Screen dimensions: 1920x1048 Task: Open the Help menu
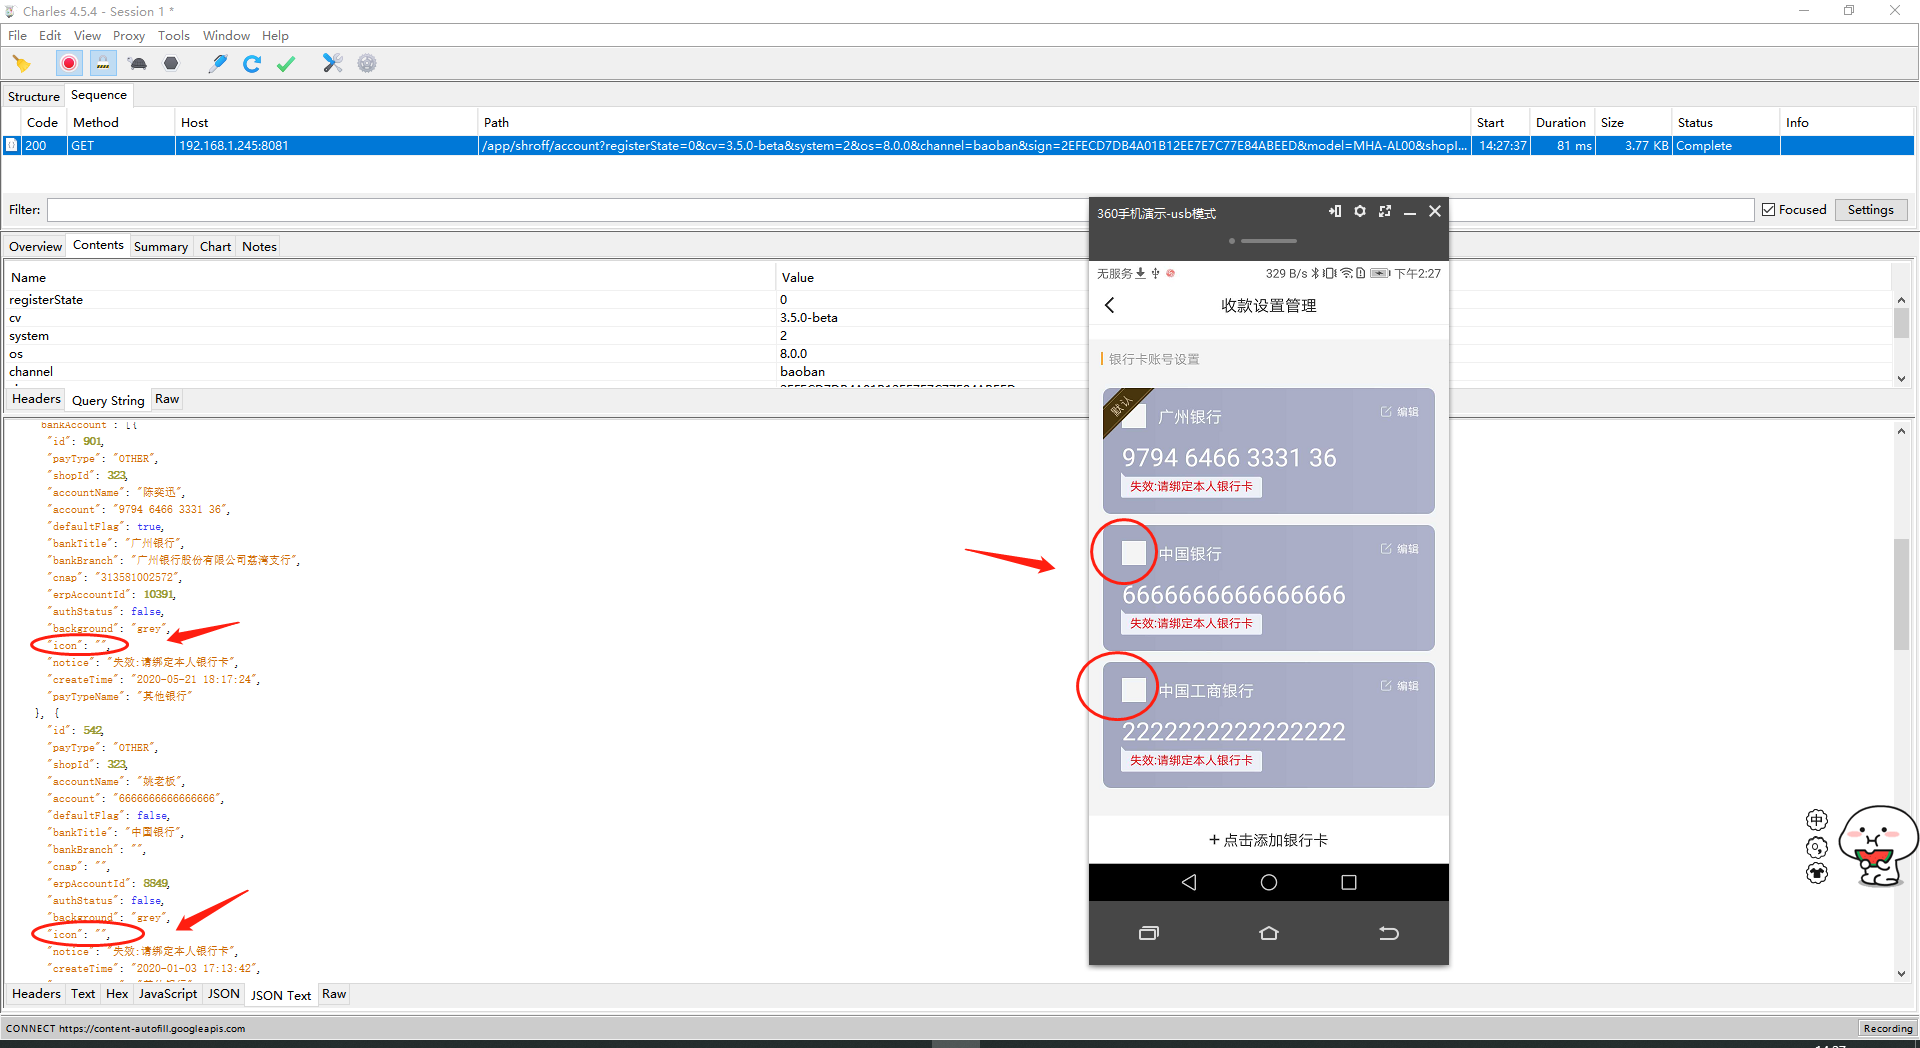(275, 36)
